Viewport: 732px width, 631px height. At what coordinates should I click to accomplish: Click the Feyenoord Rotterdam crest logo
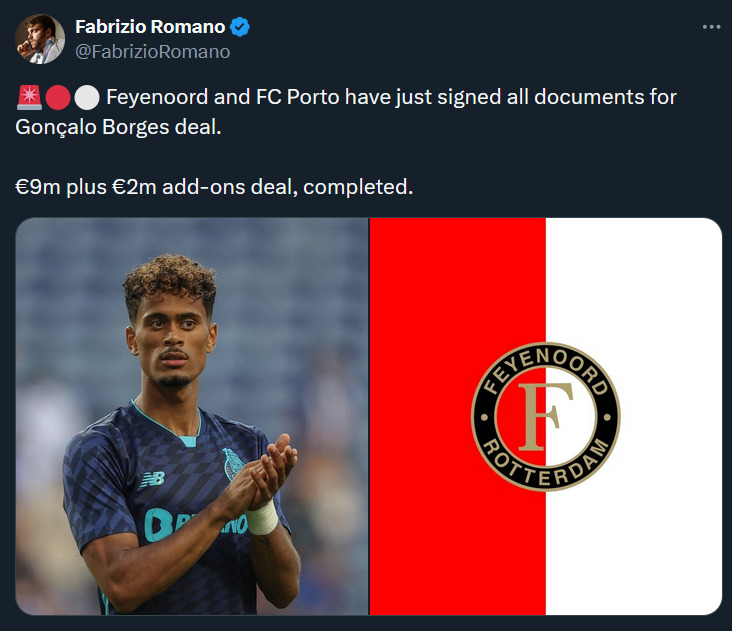point(545,417)
